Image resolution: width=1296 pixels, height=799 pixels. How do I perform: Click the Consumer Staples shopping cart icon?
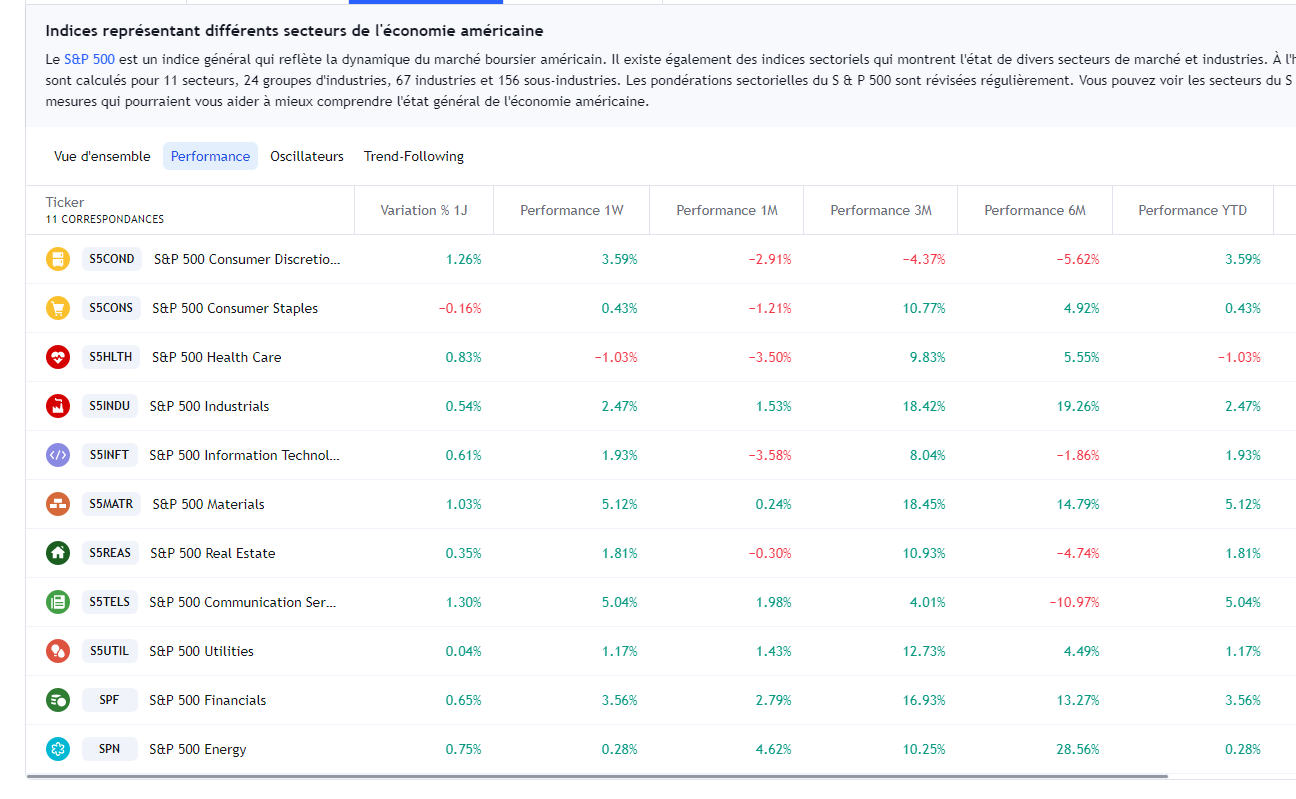click(58, 309)
